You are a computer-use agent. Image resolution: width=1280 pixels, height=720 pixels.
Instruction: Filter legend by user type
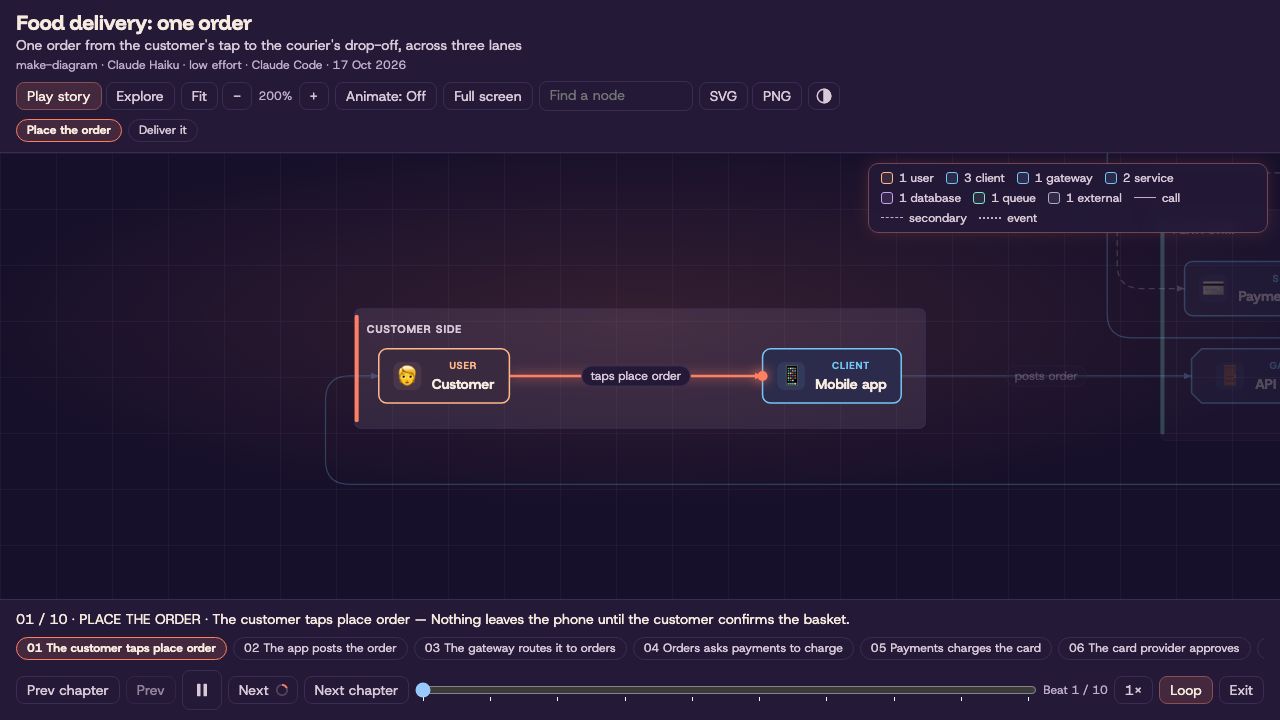(907, 178)
